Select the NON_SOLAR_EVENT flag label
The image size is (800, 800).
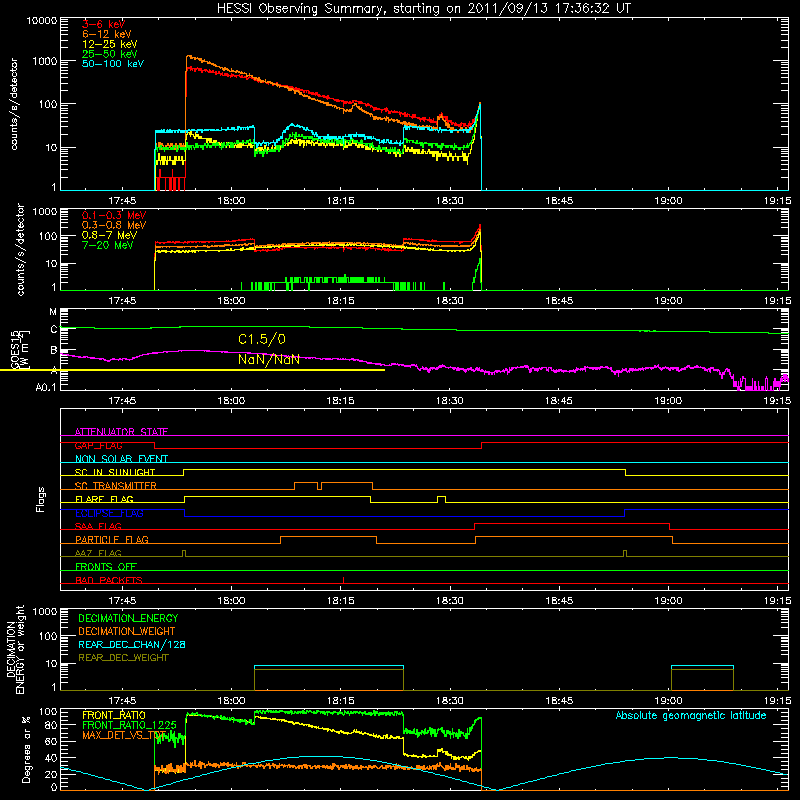(x=121, y=459)
